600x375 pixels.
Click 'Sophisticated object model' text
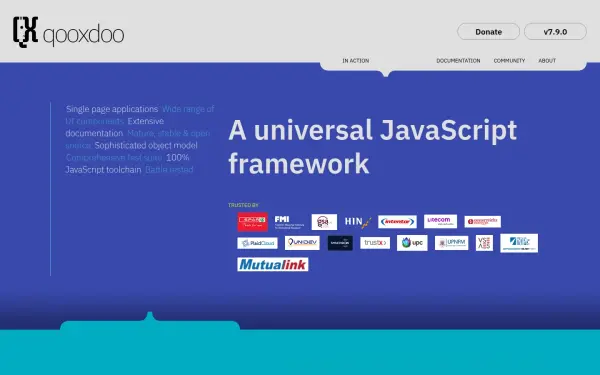146,145
